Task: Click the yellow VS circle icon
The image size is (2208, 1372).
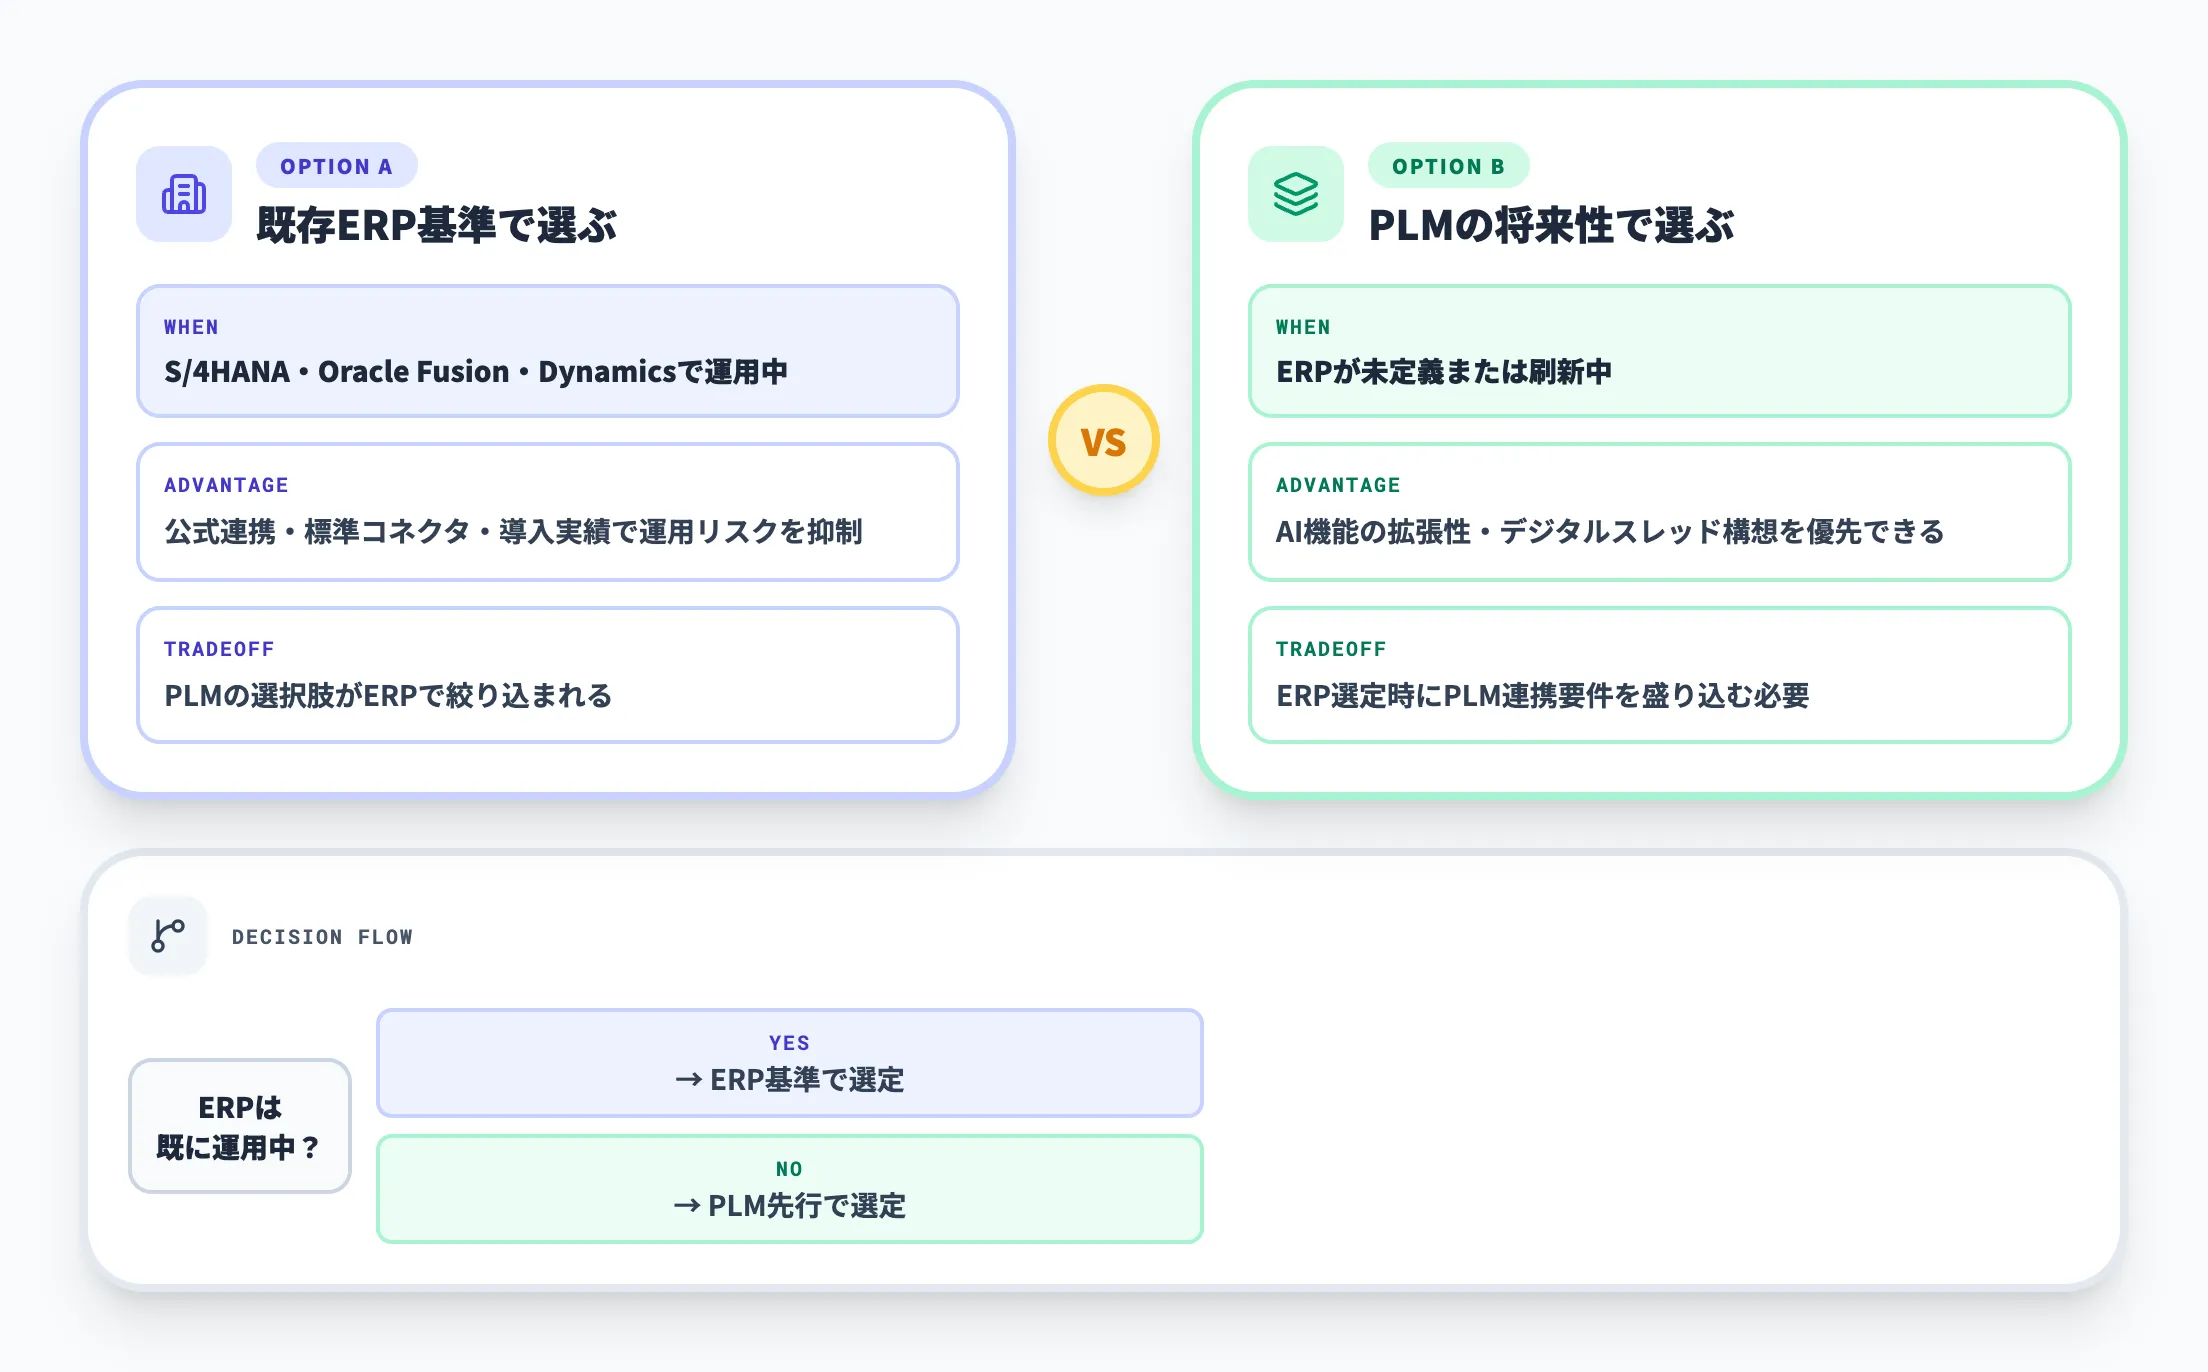Action: pos(1103,440)
